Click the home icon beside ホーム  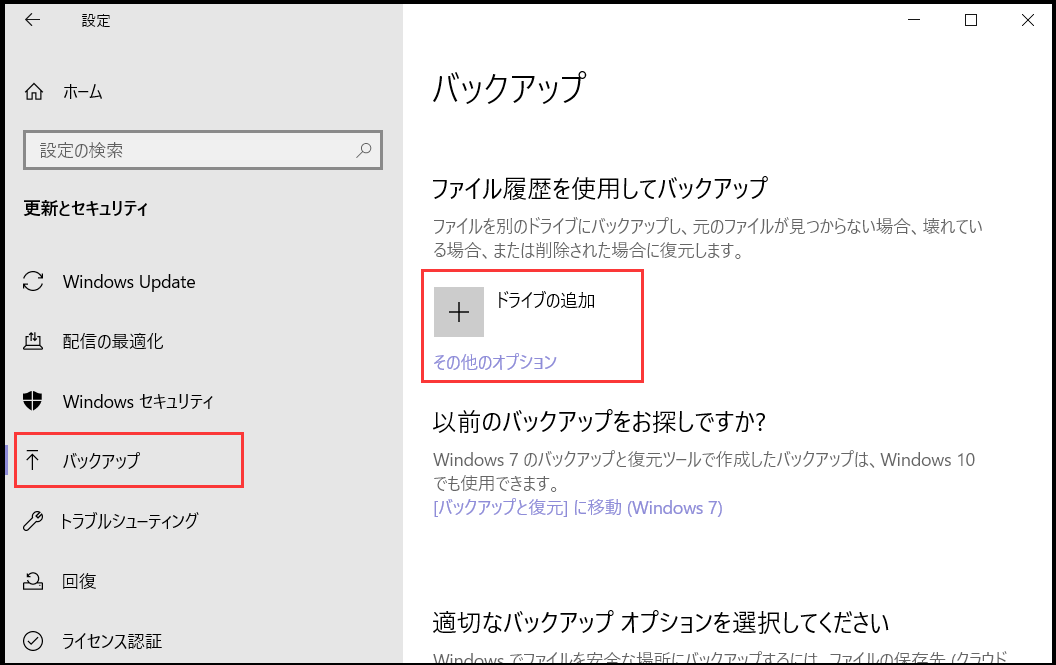click(34, 91)
